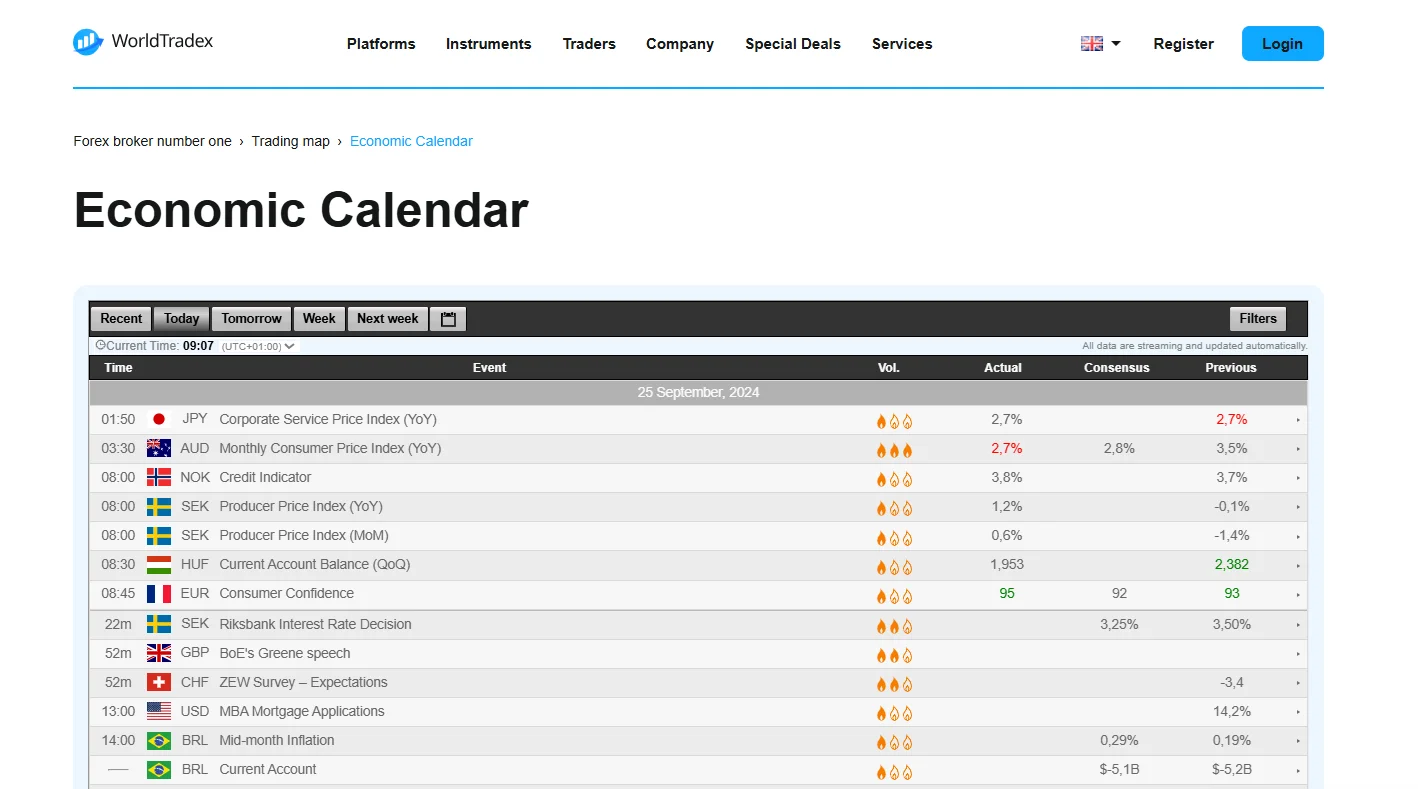Click the Sweden flag on Riksbank Interest Rate row
The image size is (1418, 789).
click(159, 624)
